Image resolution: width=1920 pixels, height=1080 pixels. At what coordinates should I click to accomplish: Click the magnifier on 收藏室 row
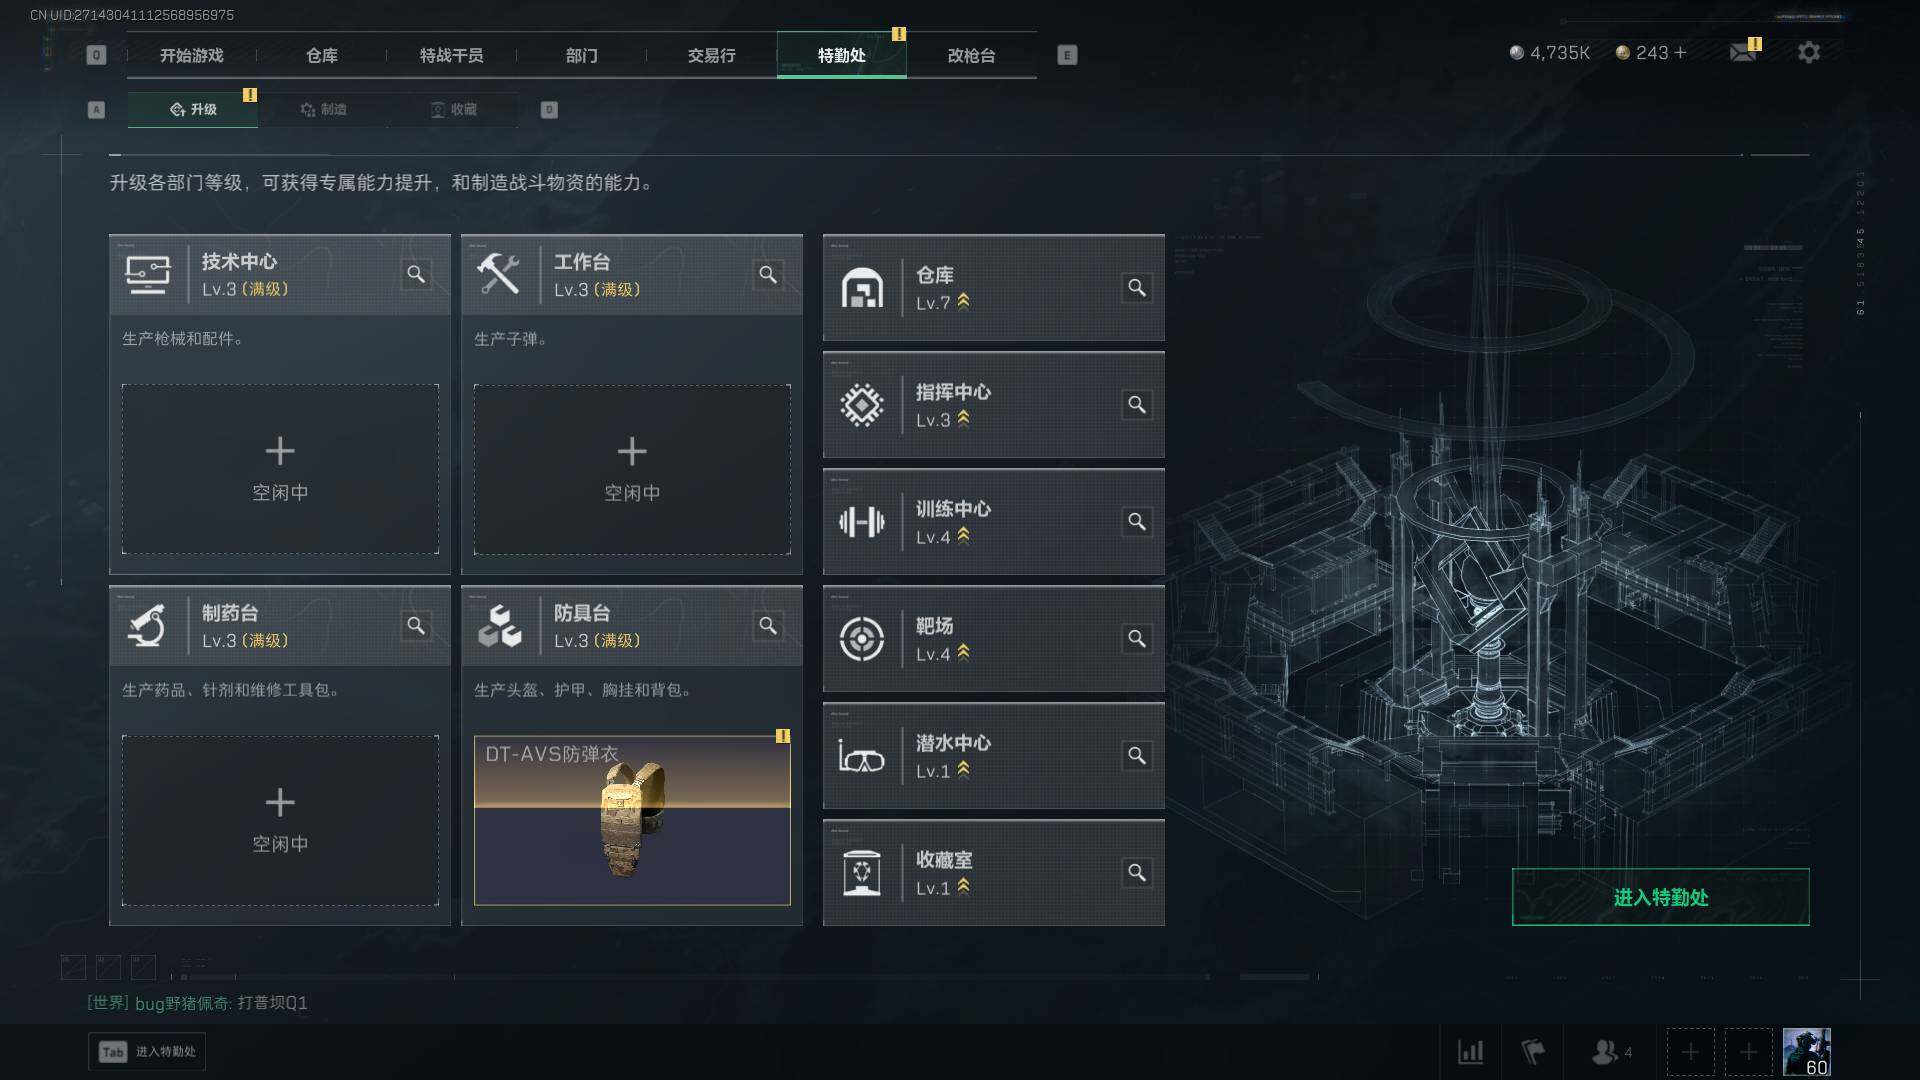tap(1137, 872)
